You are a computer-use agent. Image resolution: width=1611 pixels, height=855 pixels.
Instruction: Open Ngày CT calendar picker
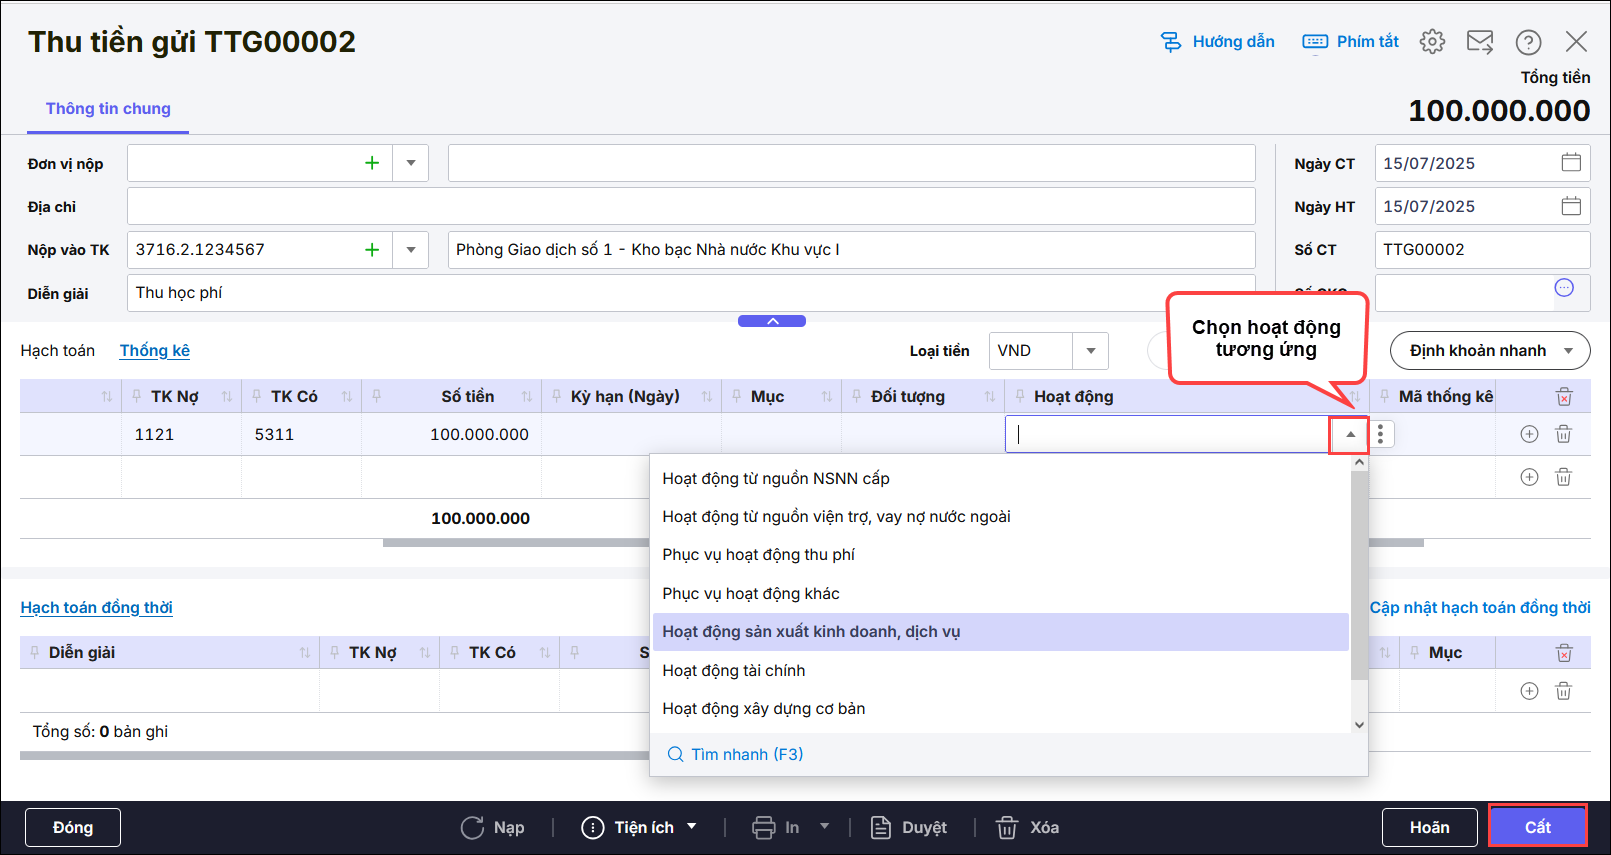click(1570, 163)
